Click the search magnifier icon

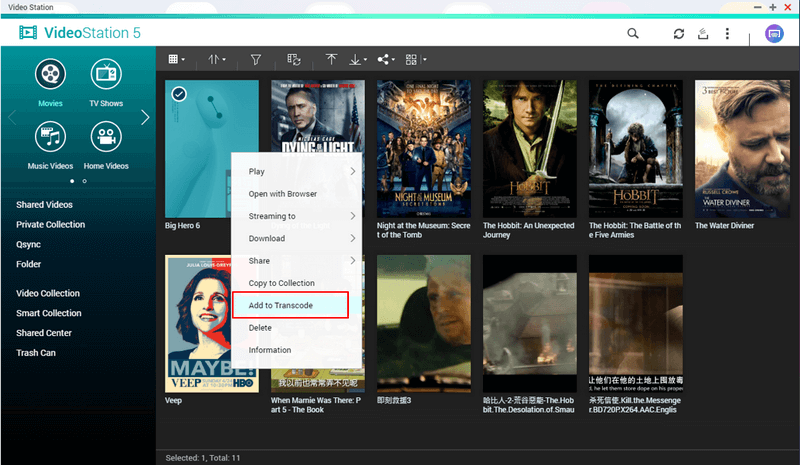click(x=633, y=34)
